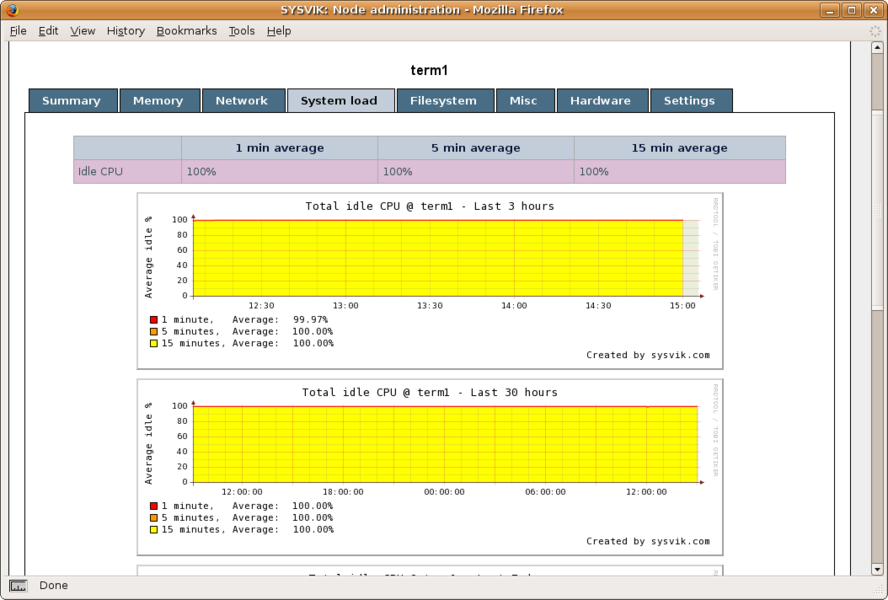The width and height of the screenshot is (888, 600).
Task: Click the 15 min average column header
Action: [680, 148]
